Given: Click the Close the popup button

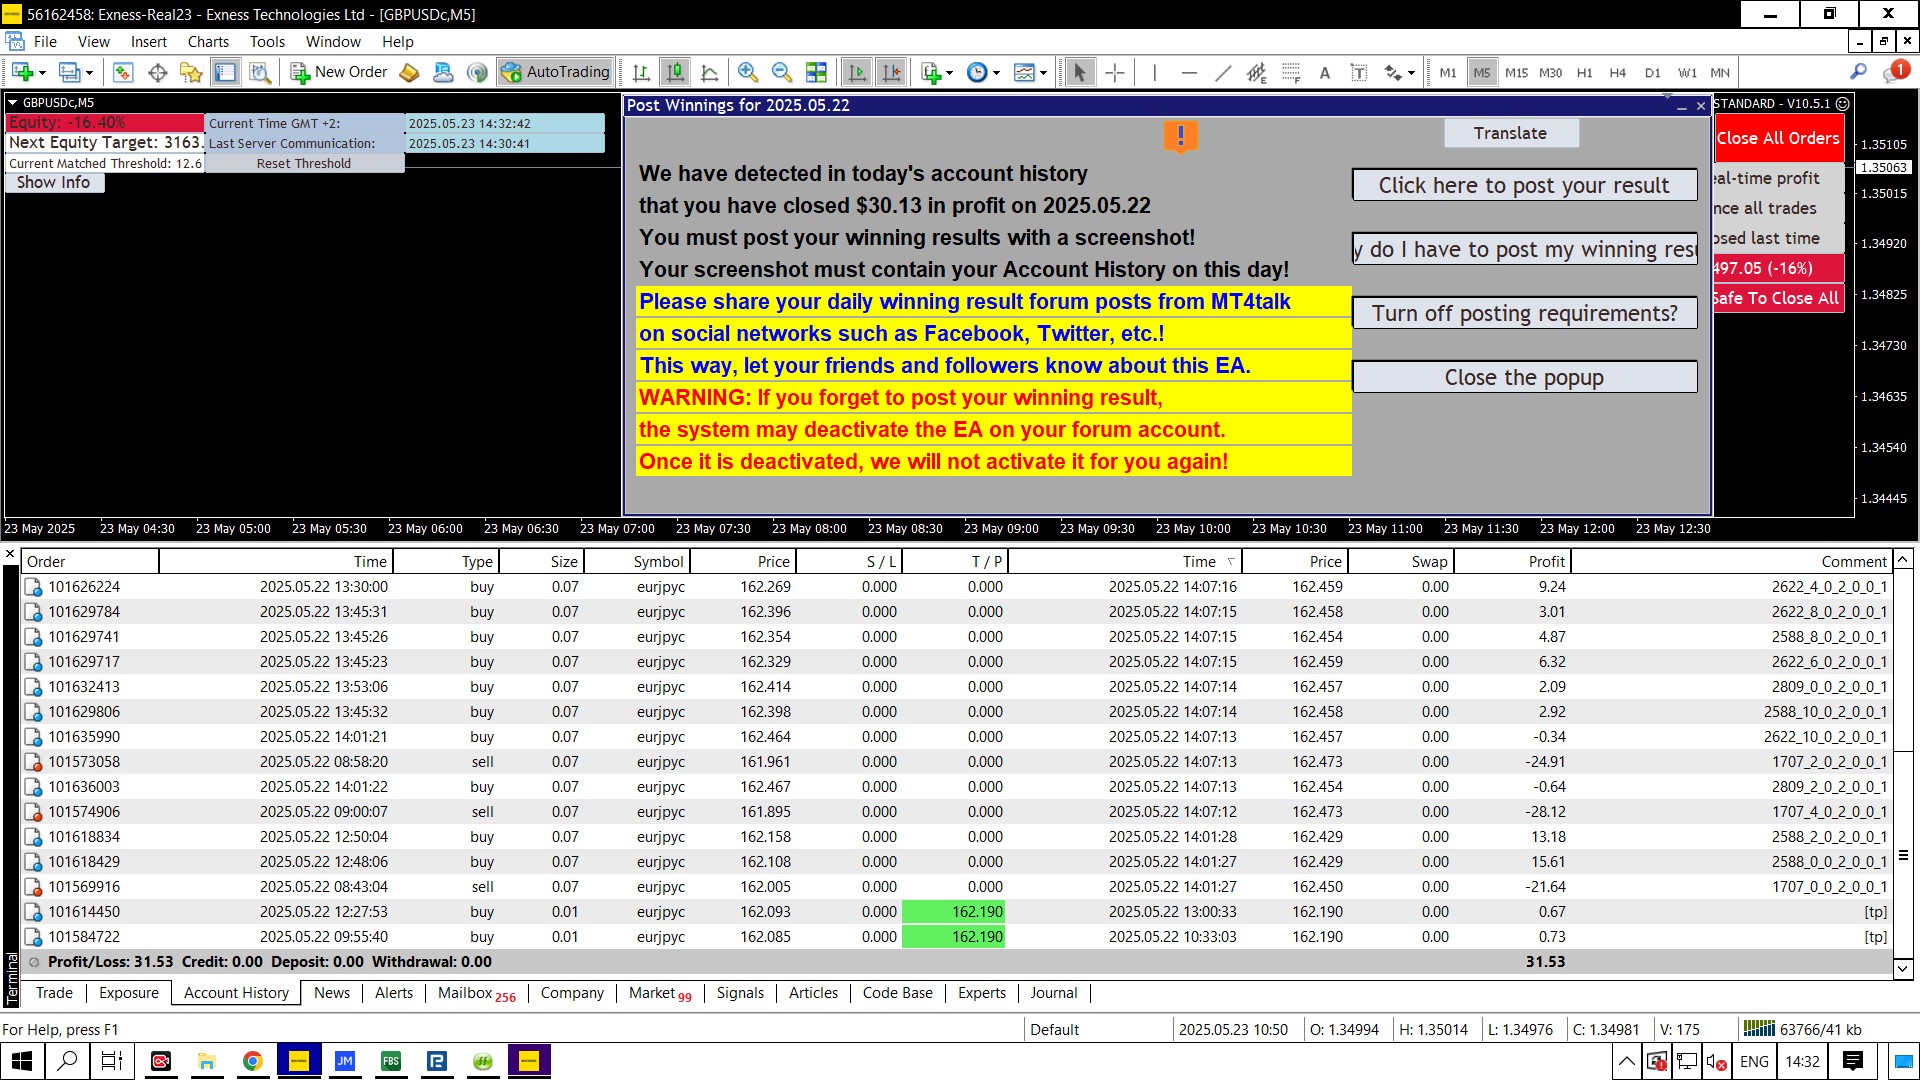Looking at the screenshot, I should 1523,377.
